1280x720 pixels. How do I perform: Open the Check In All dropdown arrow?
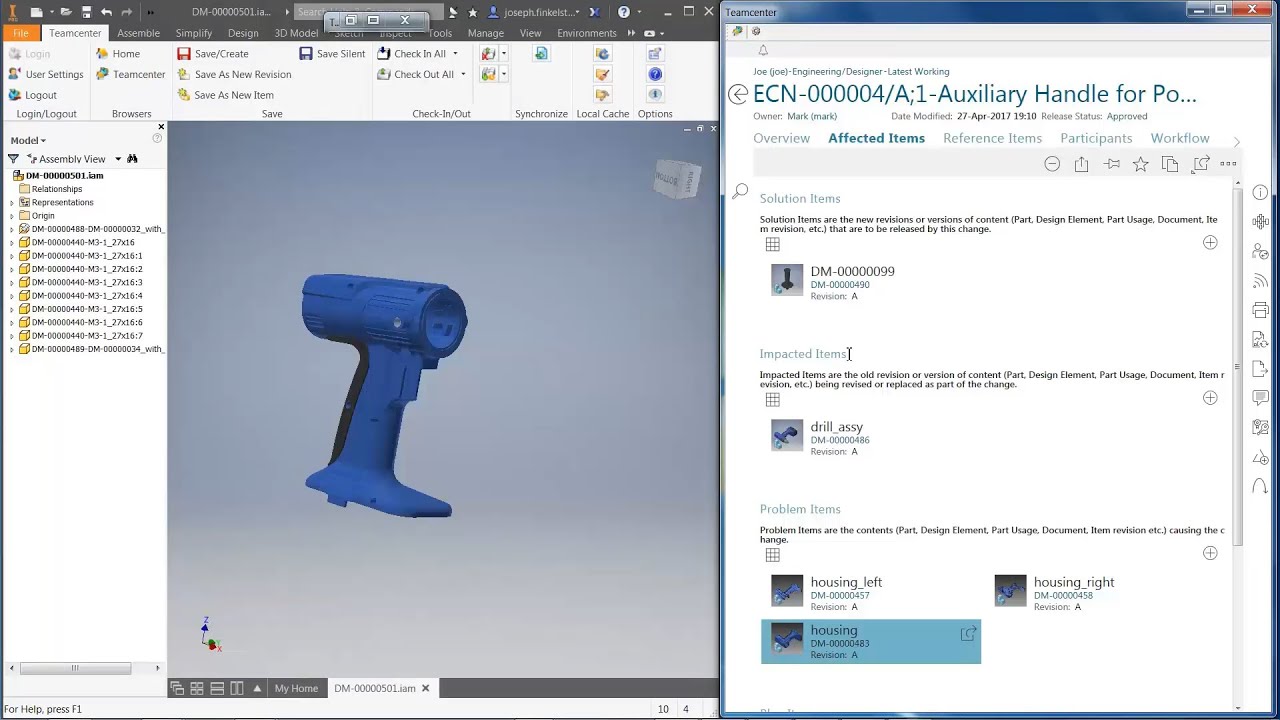click(x=455, y=54)
